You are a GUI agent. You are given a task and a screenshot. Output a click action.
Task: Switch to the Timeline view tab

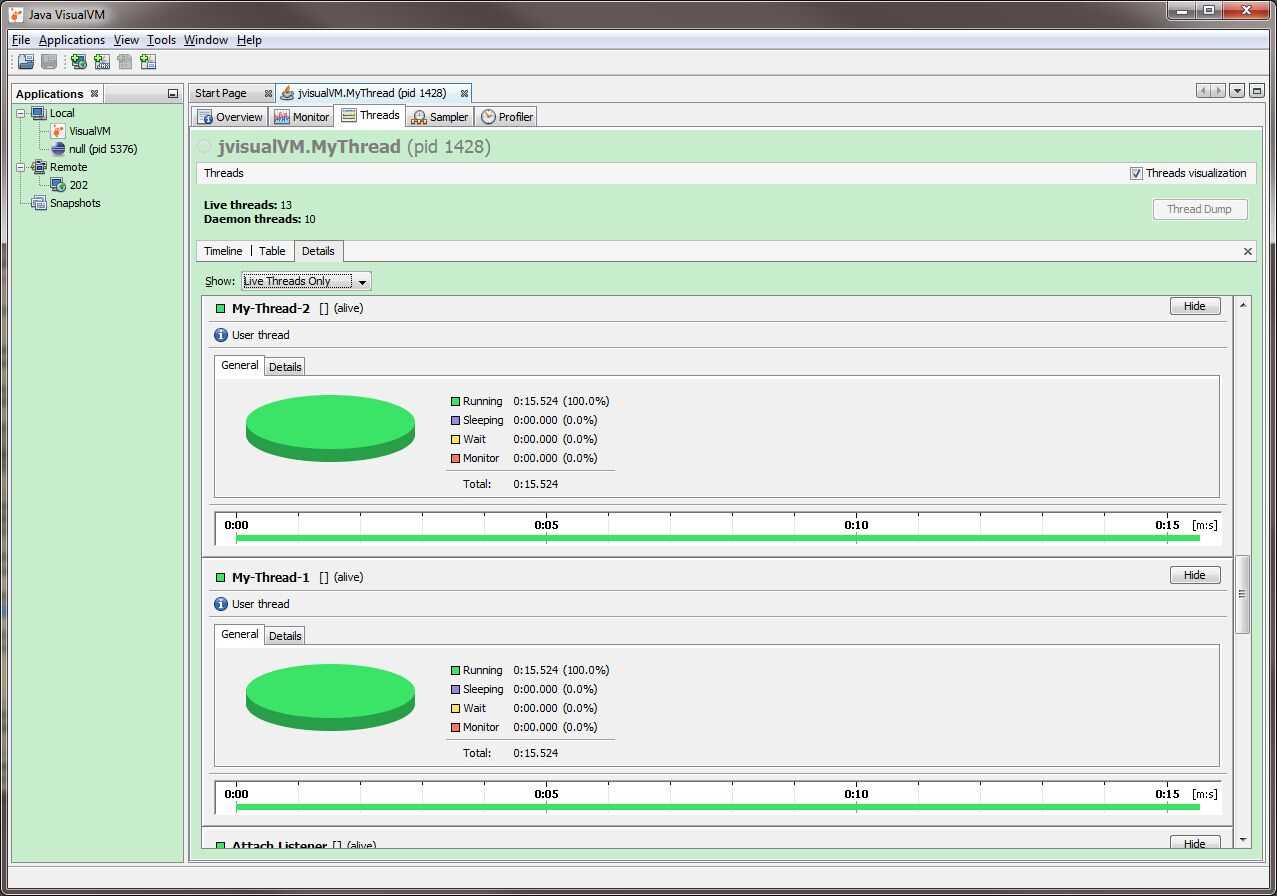[x=223, y=251]
